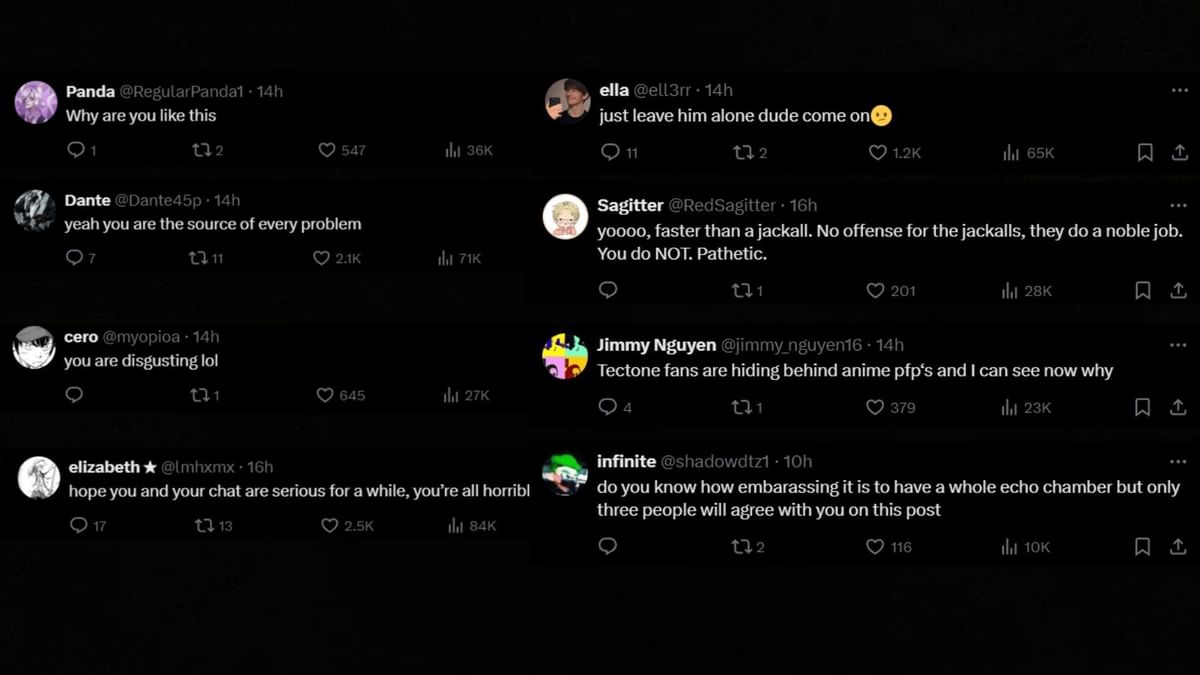Retweet Jimmy Nguyen's Tectone fans tweet

pos(742,407)
